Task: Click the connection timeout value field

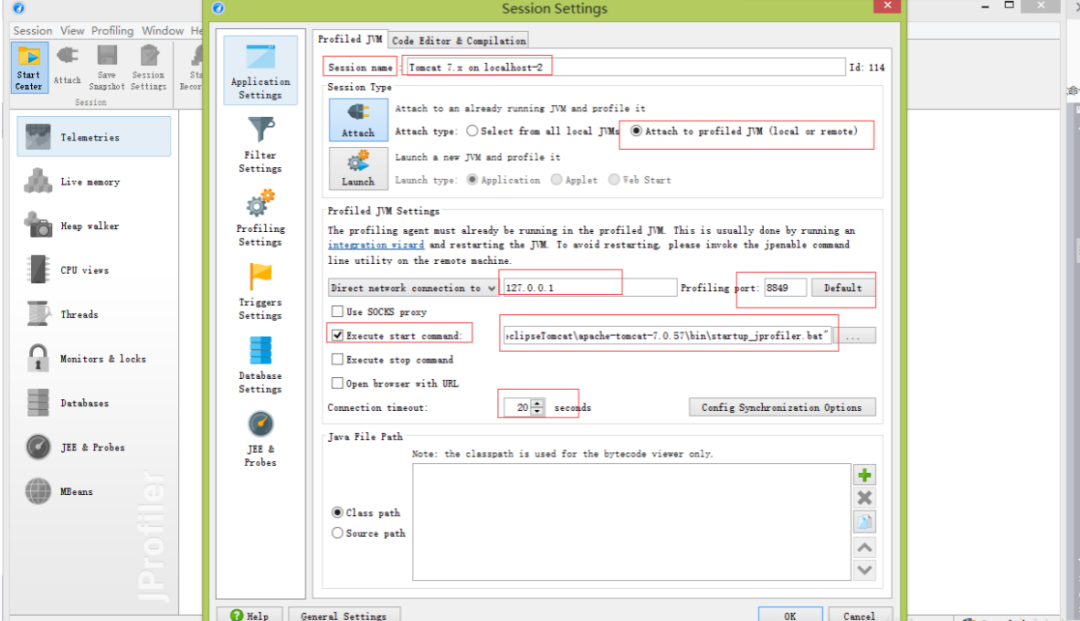Action: coord(518,408)
